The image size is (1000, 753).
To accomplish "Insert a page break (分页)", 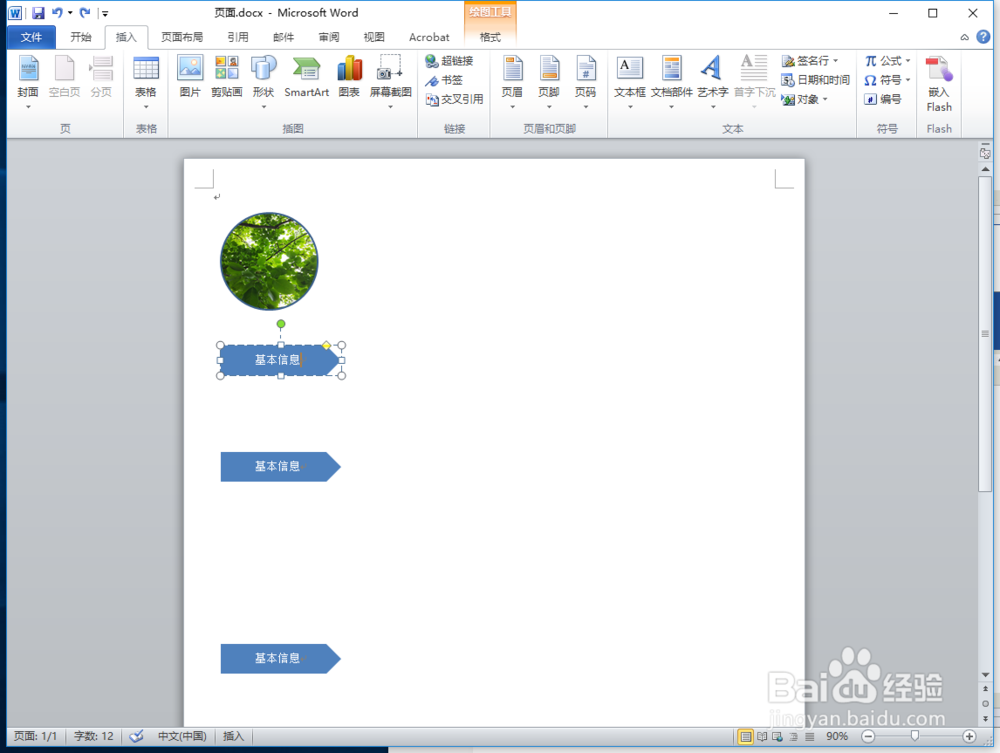I will click(101, 77).
